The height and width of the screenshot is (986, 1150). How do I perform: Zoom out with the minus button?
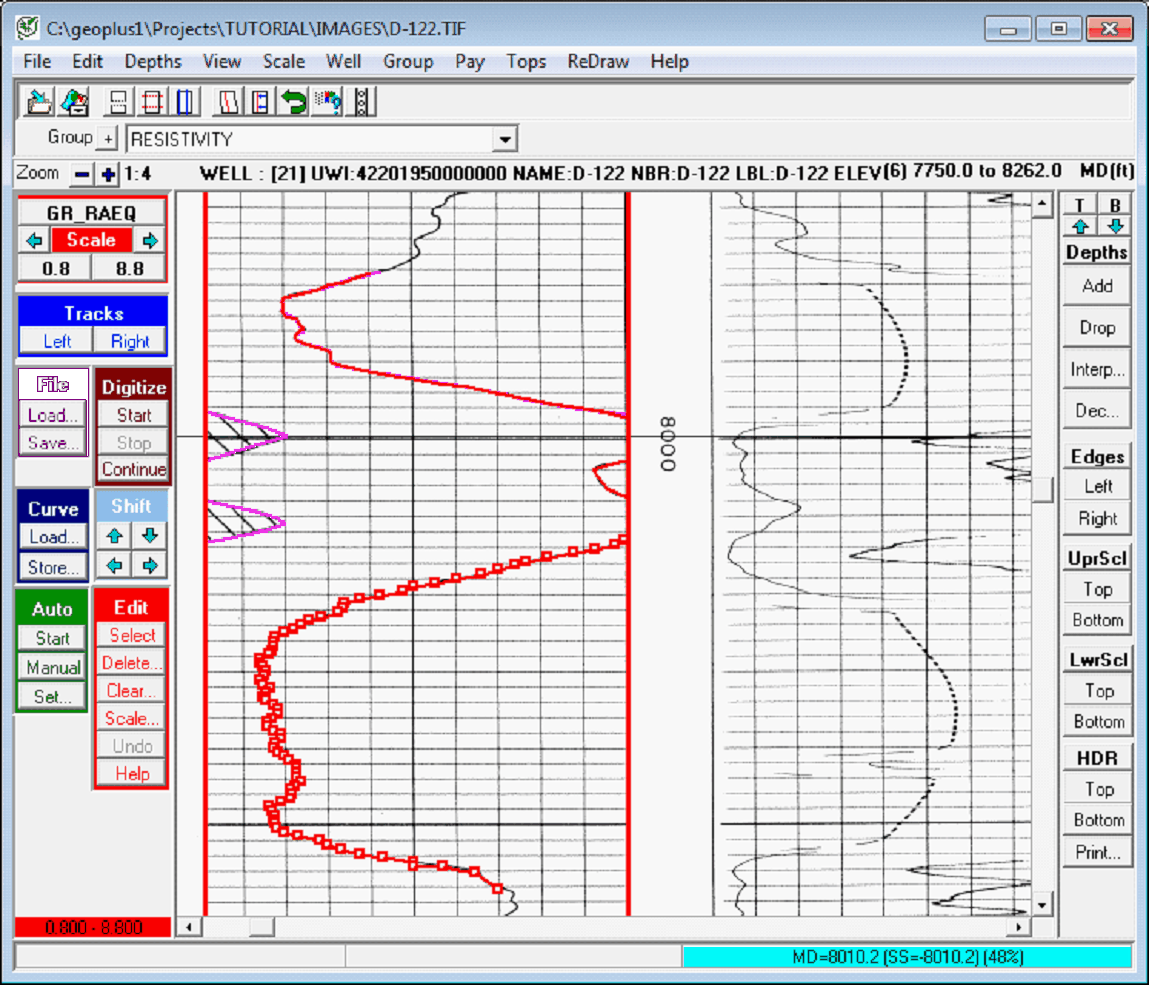point(83,174)
